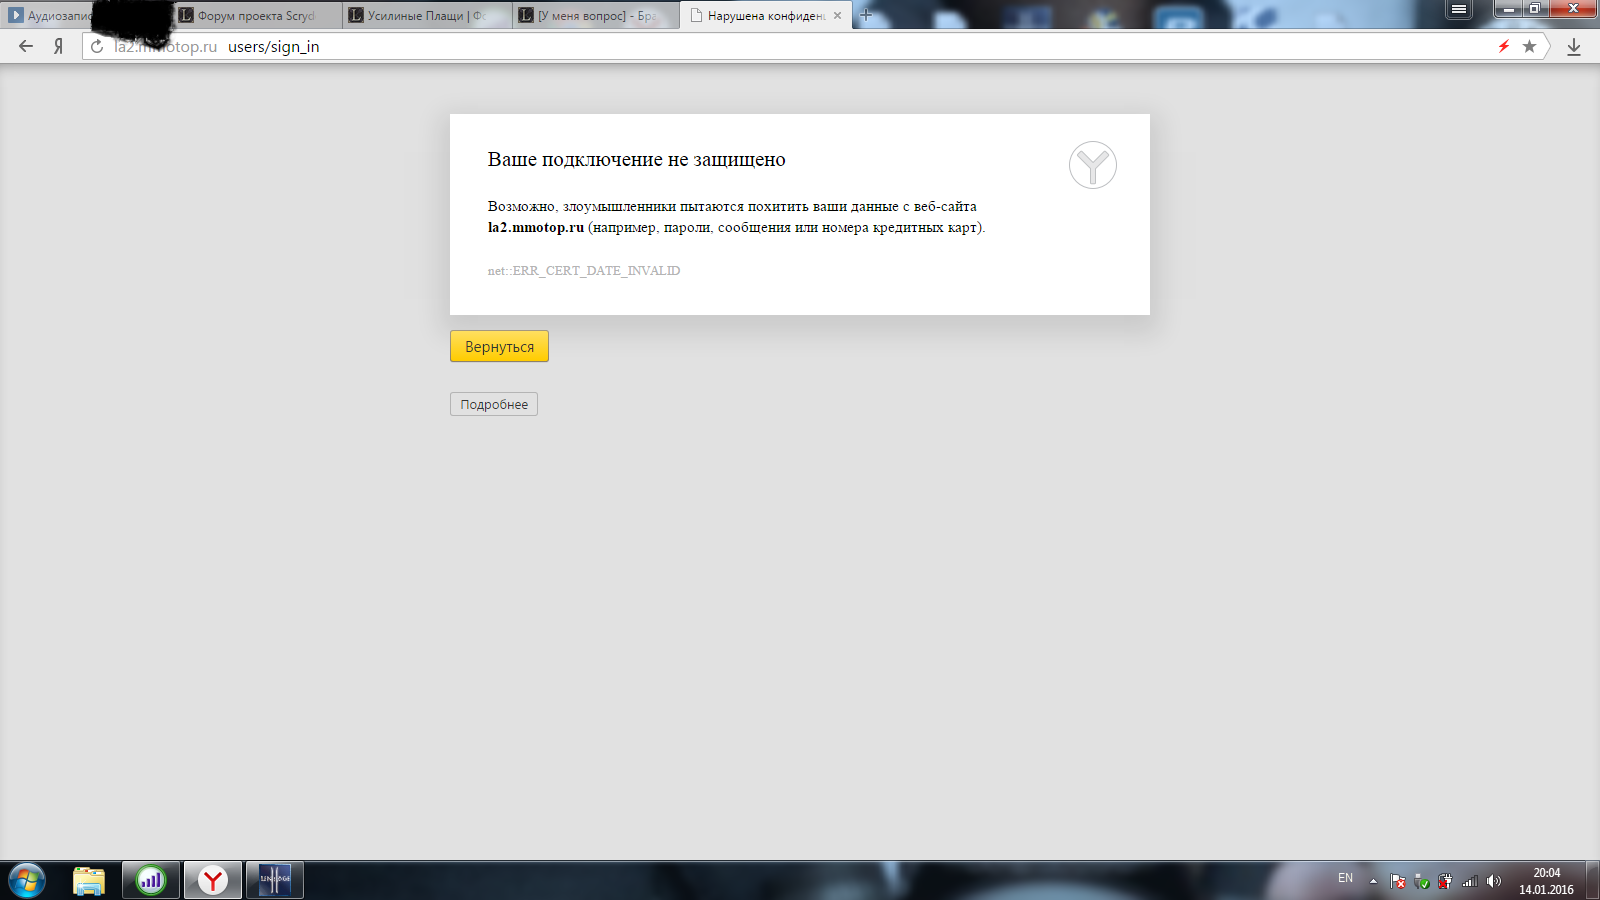
Task: Click the back arrow in the browser toolbar
Action: pos(26,46)
